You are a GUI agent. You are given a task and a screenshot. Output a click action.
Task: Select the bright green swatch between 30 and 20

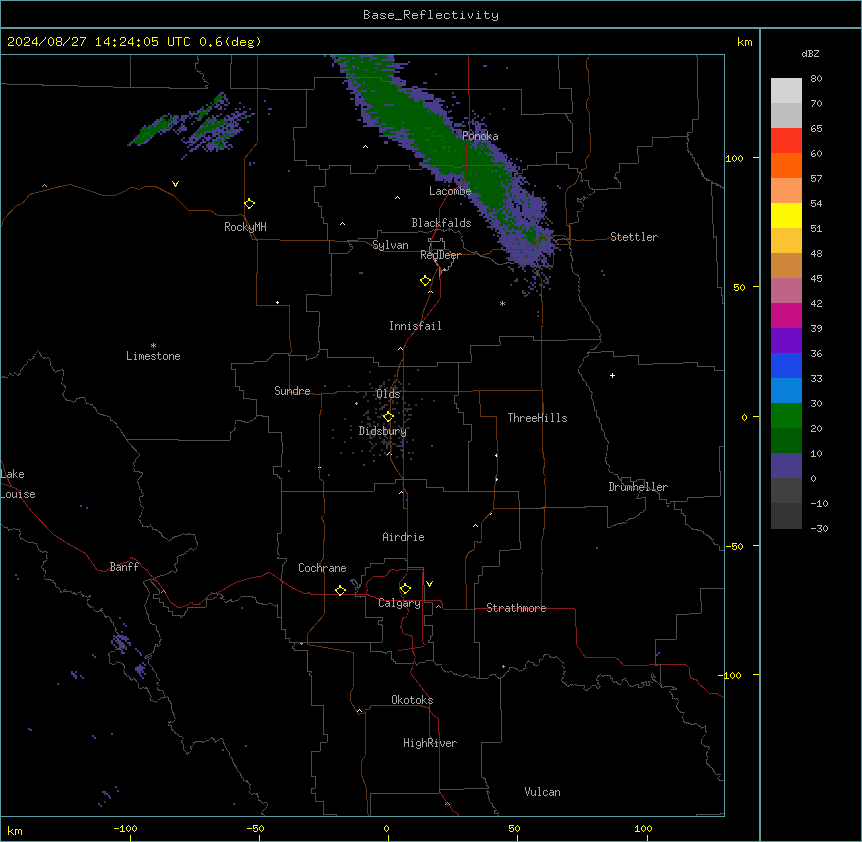(x=786, y=416)
